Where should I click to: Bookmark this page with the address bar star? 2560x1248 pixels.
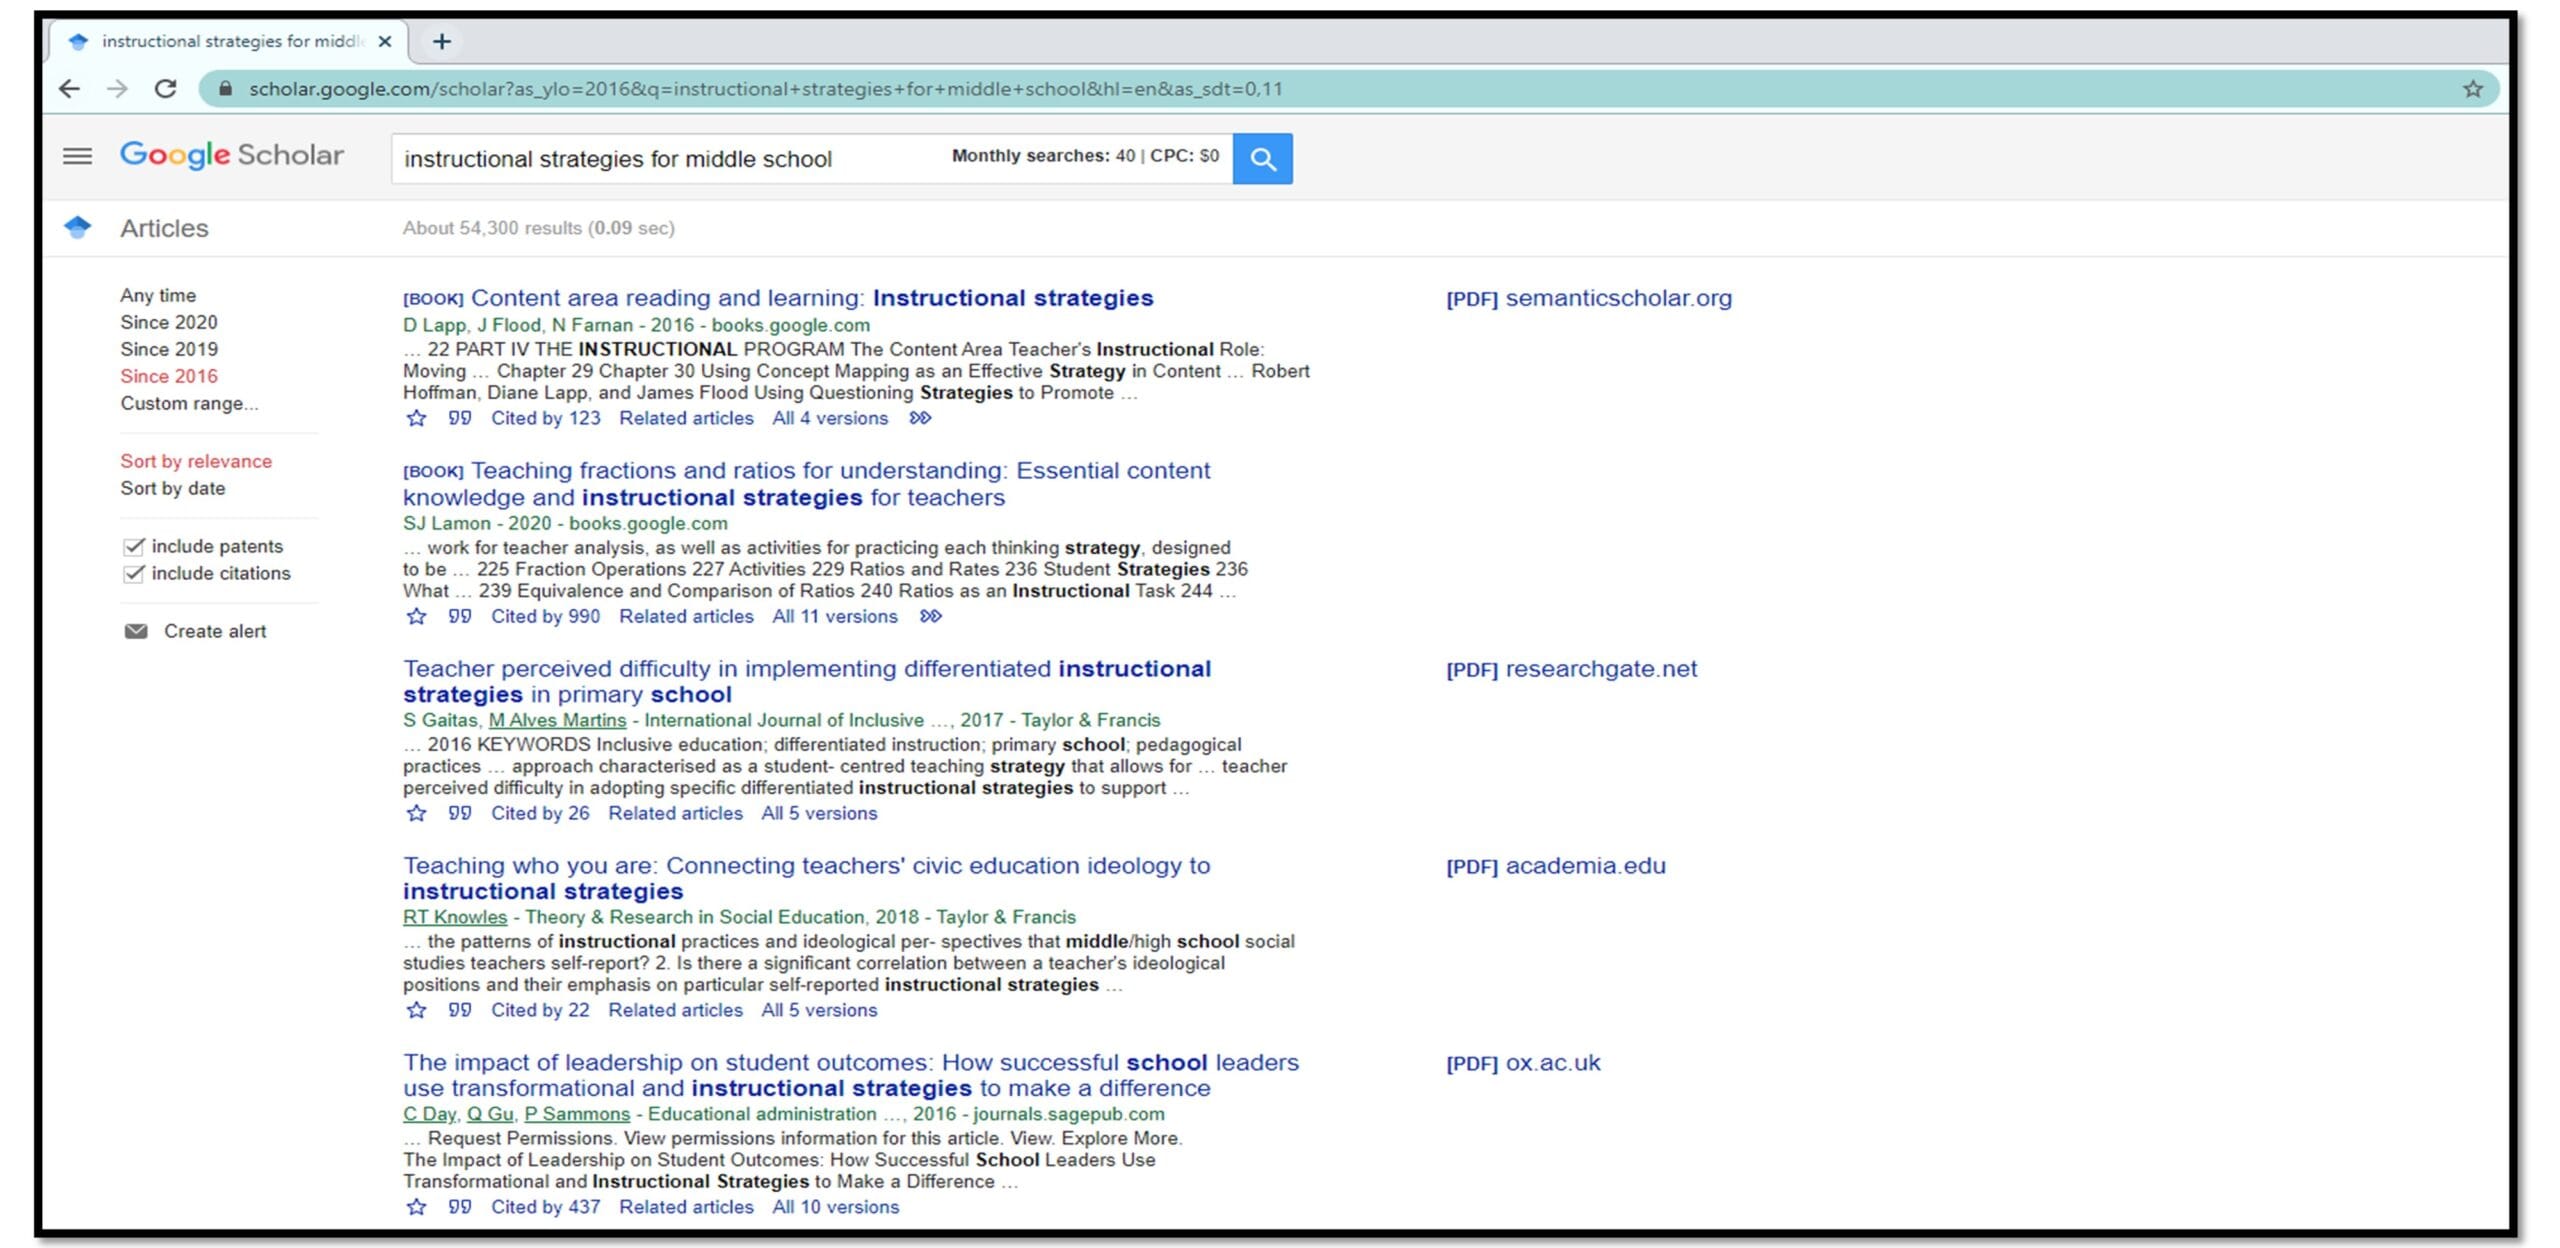2472,89
